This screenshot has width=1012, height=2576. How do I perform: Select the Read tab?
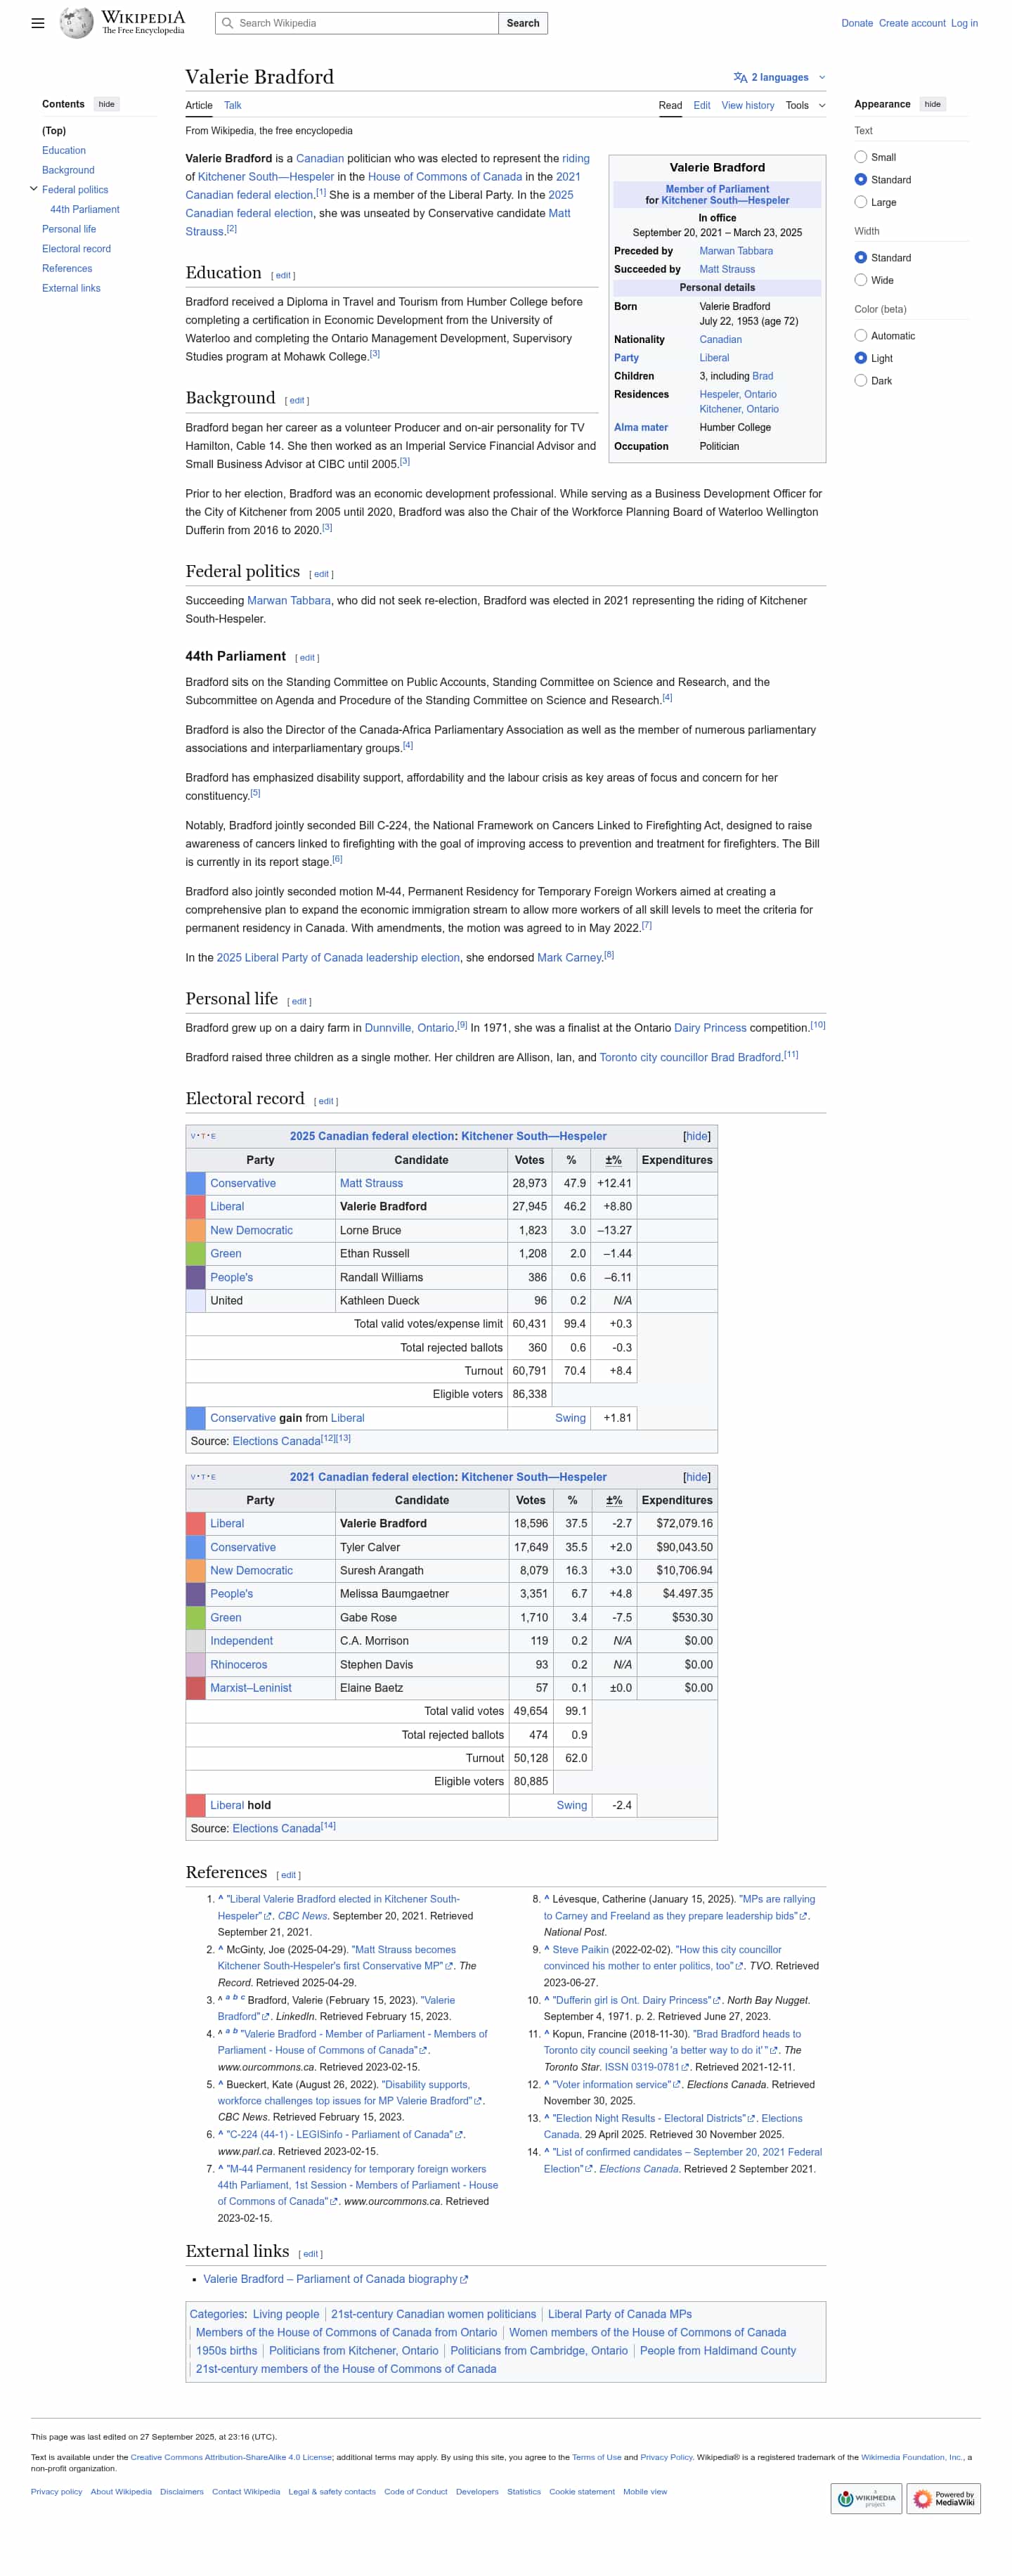(670, 105)
